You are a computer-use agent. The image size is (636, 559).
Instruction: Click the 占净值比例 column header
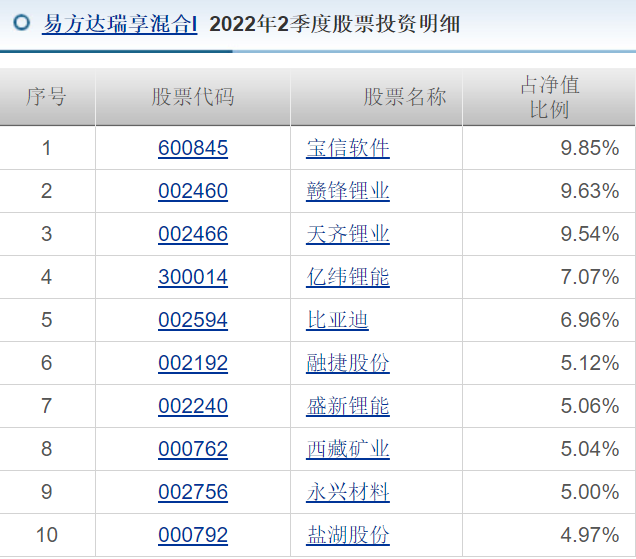pos(549,97)
